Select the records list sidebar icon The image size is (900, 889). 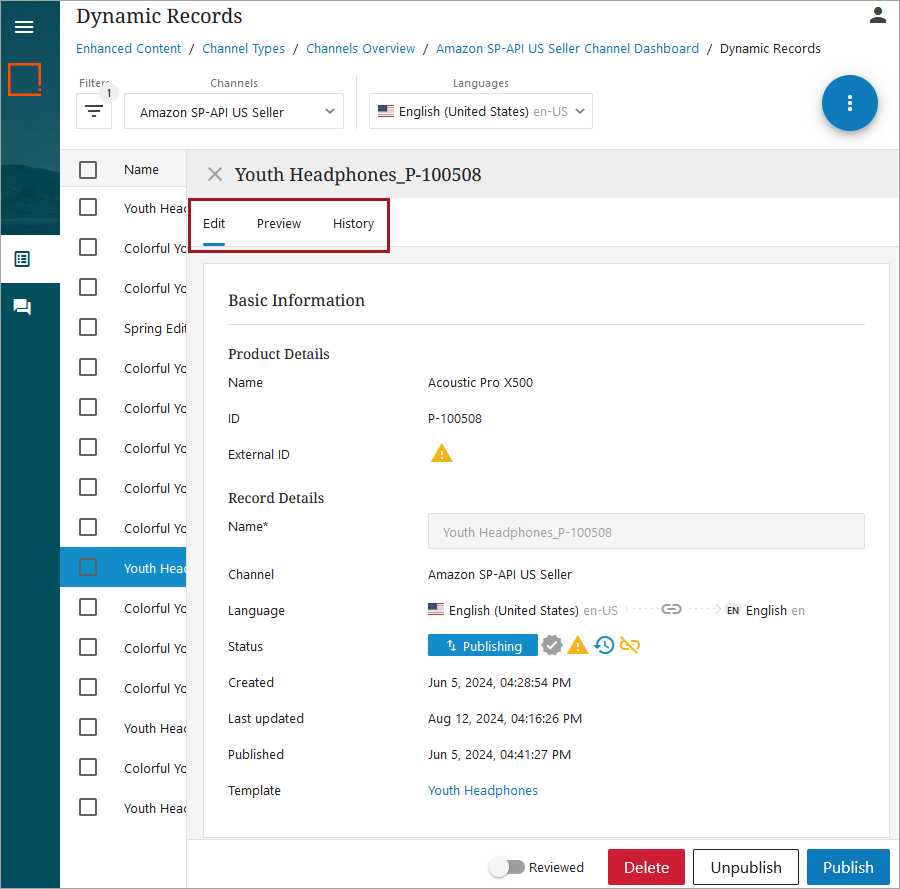point(22,259)
